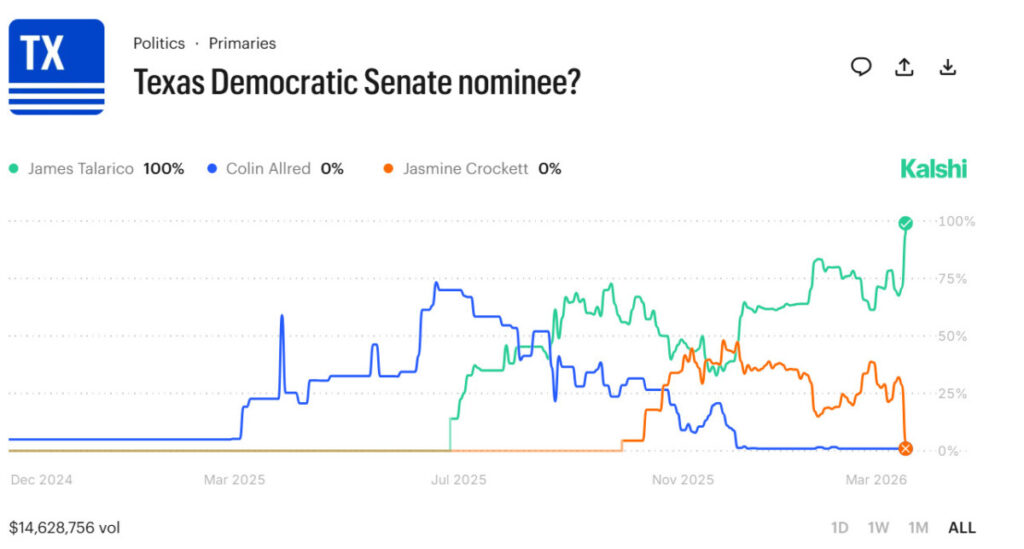The width and height of the screenshot is (1024, 549).
Task: Select the 1W time range
Action: click(879, 527)
